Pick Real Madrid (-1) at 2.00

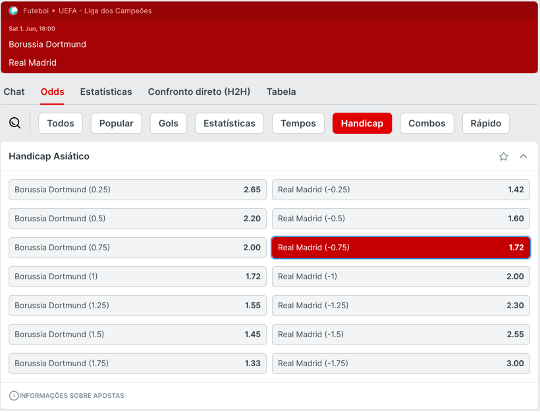[401, 276]
